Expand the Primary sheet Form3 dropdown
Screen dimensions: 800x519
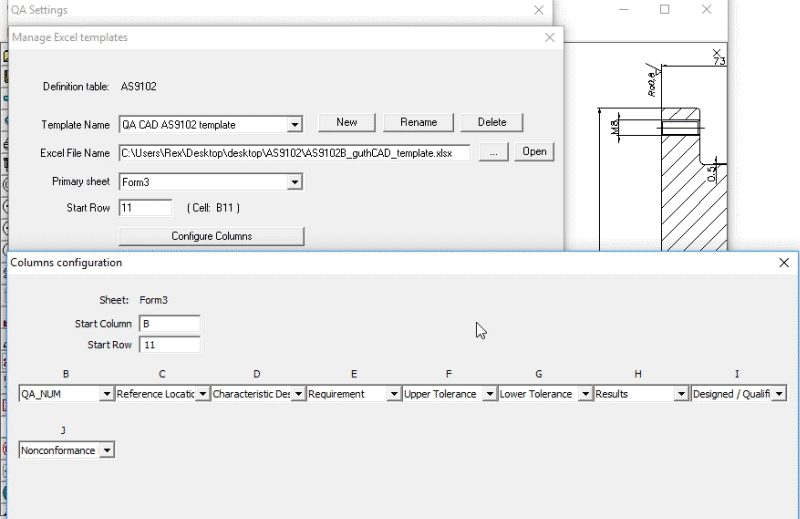pyautogui.click(x=294, y=182)
